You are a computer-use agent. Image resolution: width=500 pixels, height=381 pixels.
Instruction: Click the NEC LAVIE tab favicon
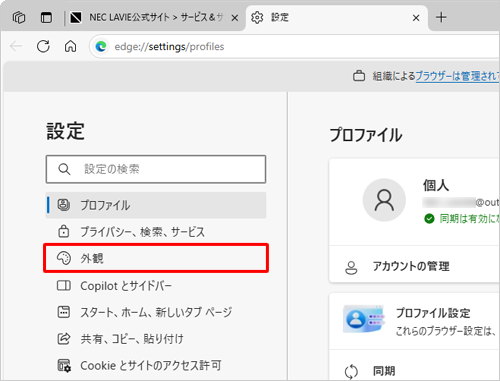(76, 17)
